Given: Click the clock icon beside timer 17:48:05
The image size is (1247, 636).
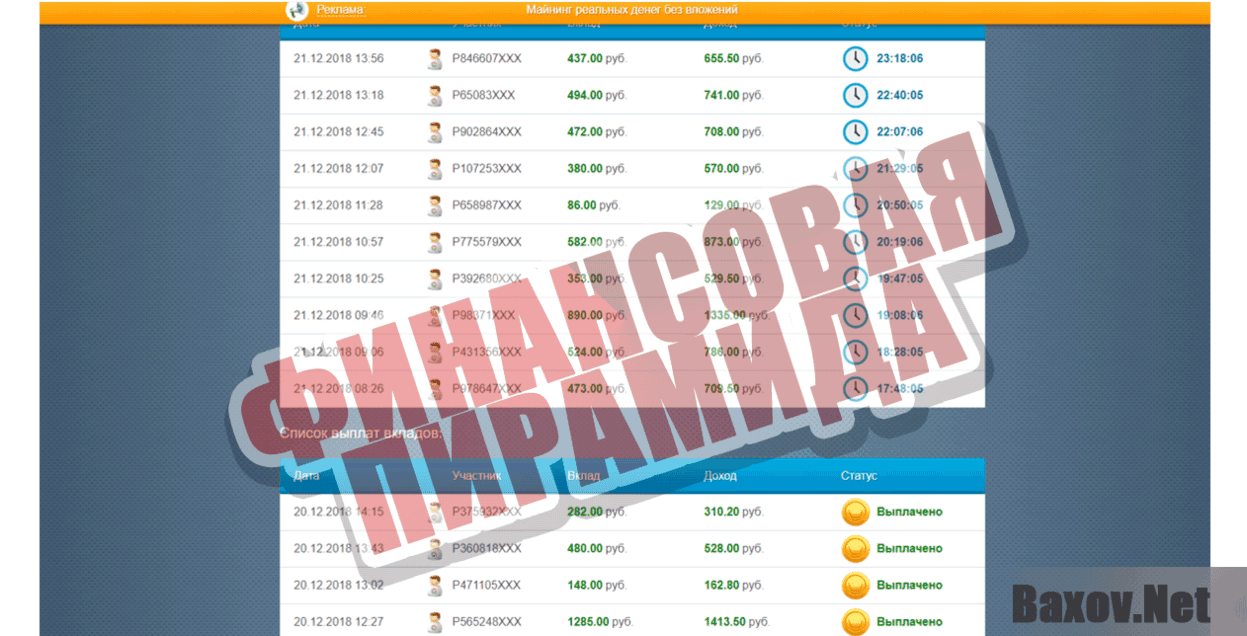Looking at the screenshot, I should 855,389.
